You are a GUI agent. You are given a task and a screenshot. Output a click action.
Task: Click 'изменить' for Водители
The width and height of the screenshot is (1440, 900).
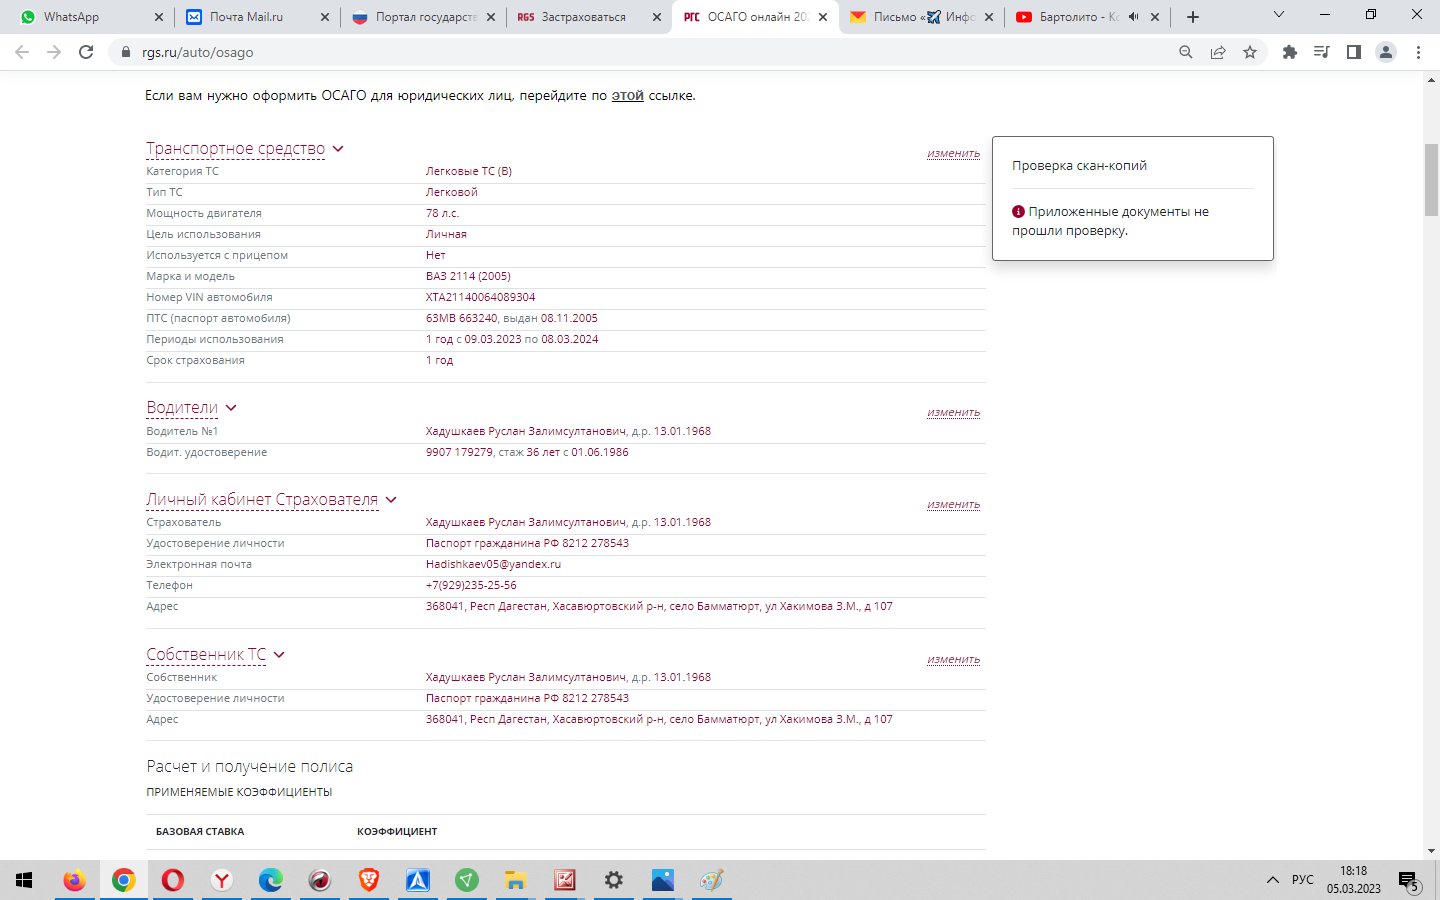tap(953, 413)
